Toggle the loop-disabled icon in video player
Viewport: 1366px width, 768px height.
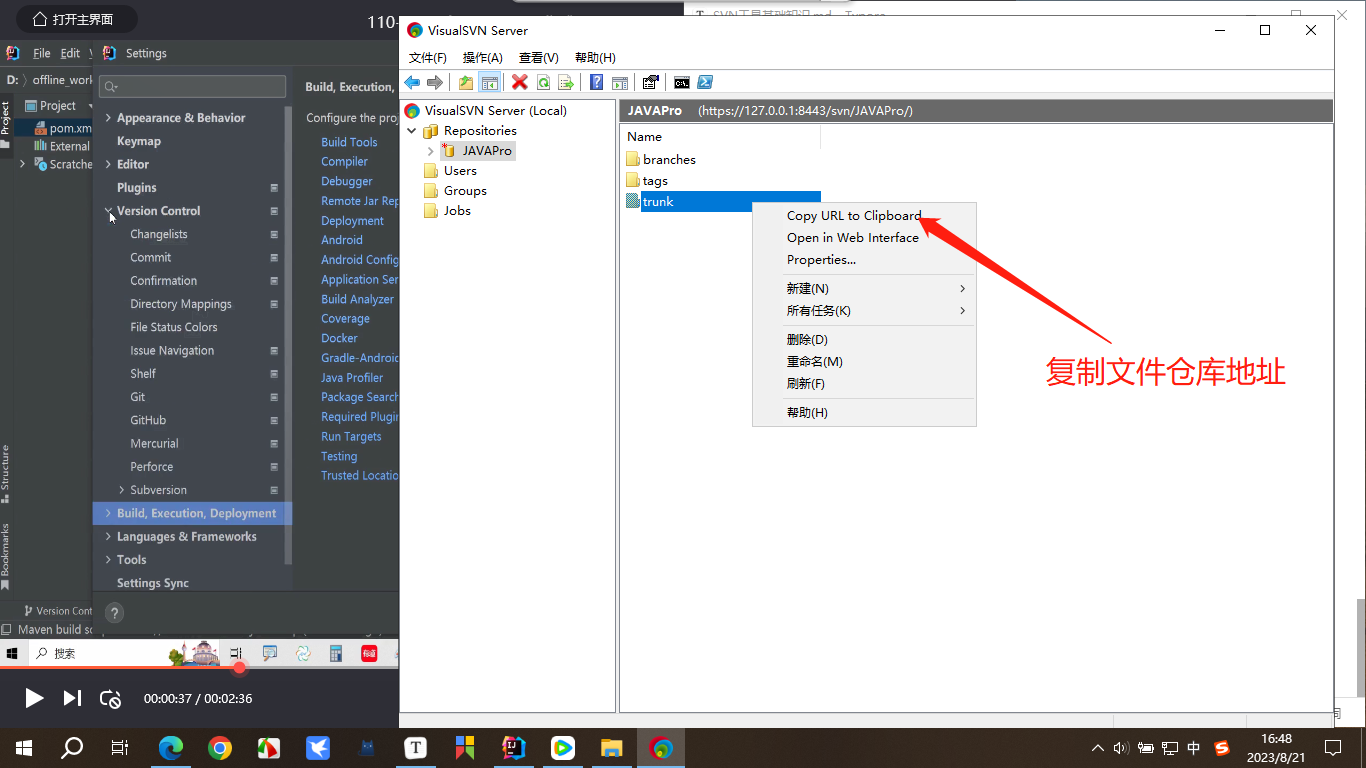[111, 699]
